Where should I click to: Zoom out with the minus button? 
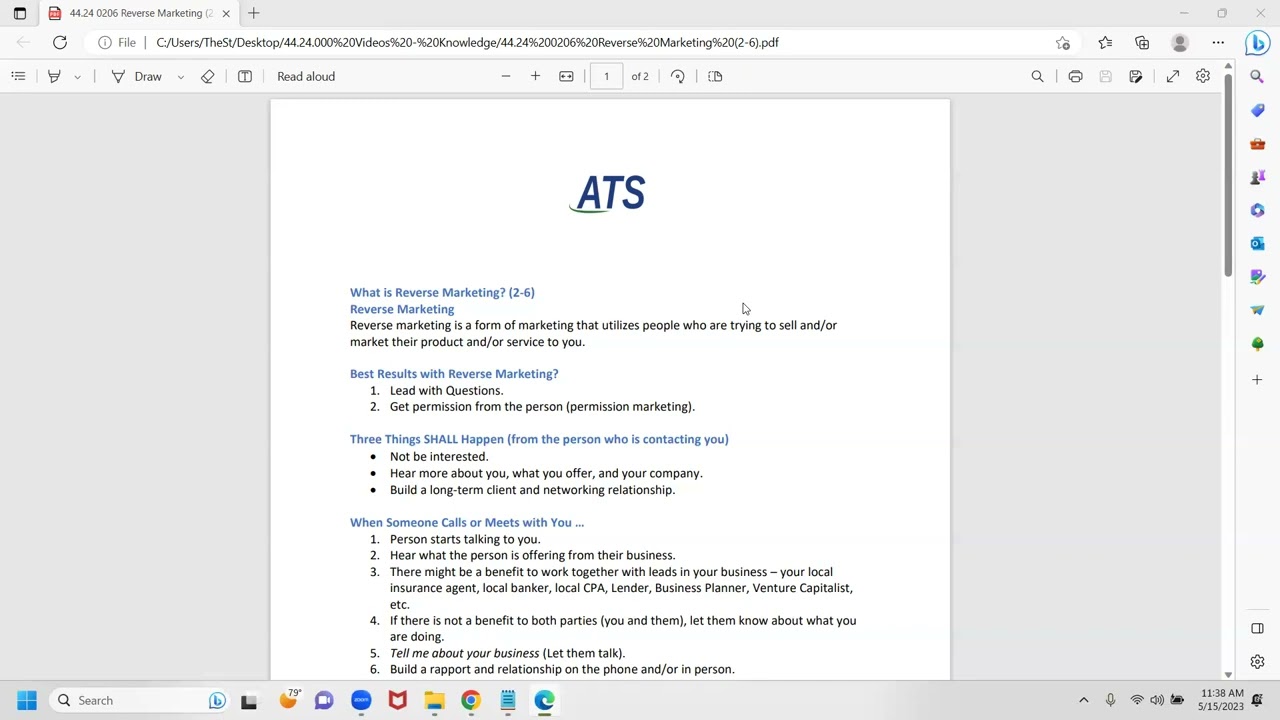506,76
